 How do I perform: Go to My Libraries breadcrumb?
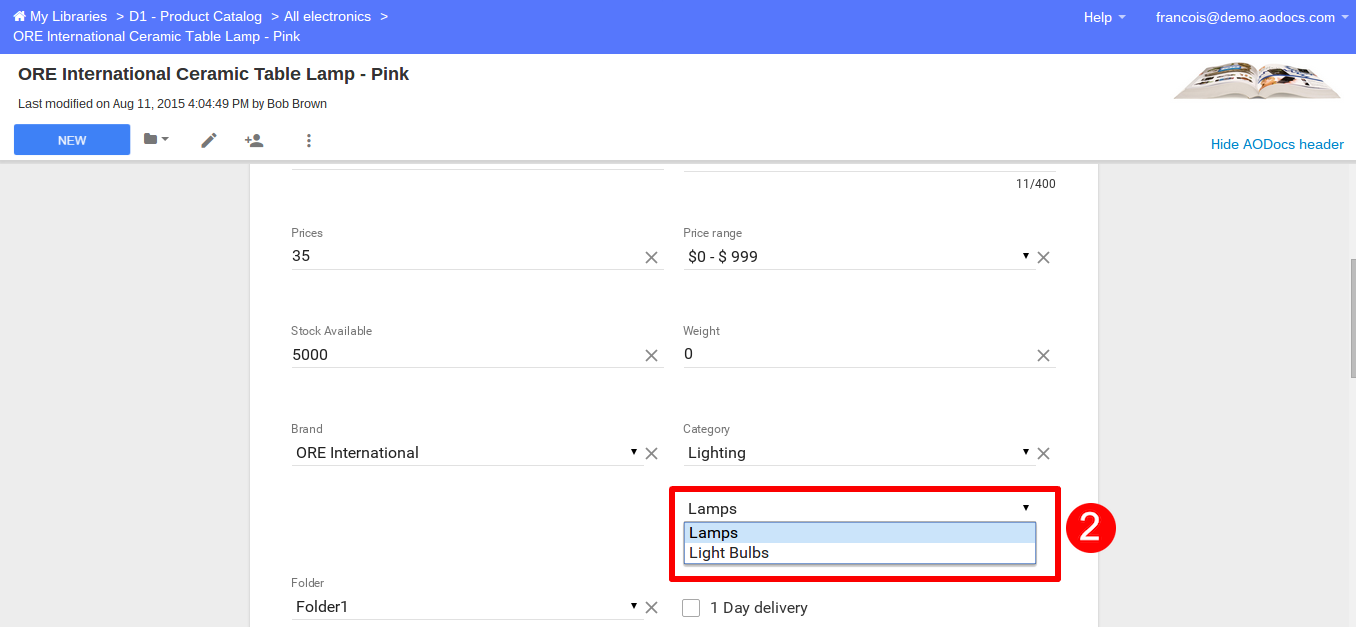(68, 16)
